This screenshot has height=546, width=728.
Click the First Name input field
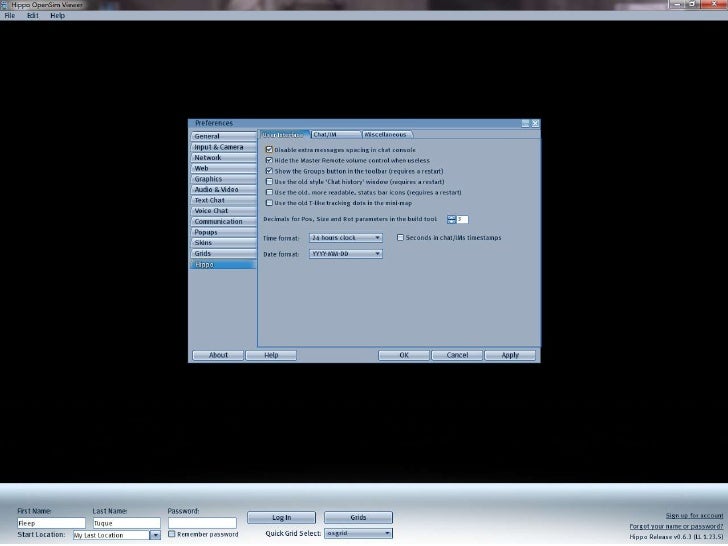pyautogui.click(x=51, y=523)
